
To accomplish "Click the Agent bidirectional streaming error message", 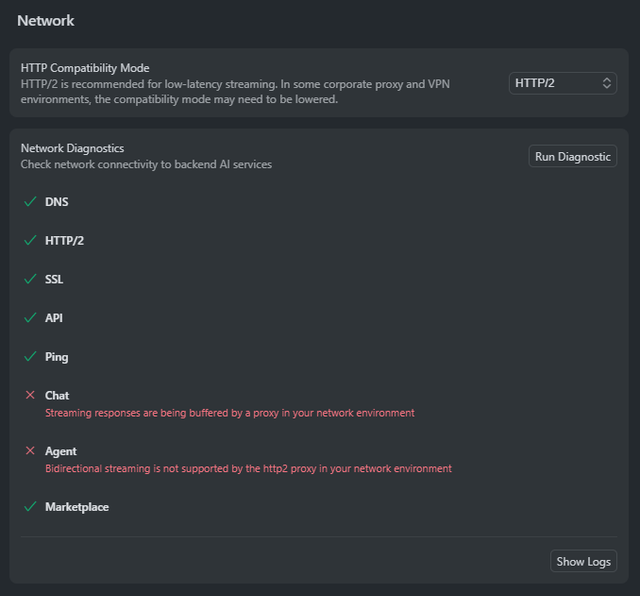I will (248, 468).
